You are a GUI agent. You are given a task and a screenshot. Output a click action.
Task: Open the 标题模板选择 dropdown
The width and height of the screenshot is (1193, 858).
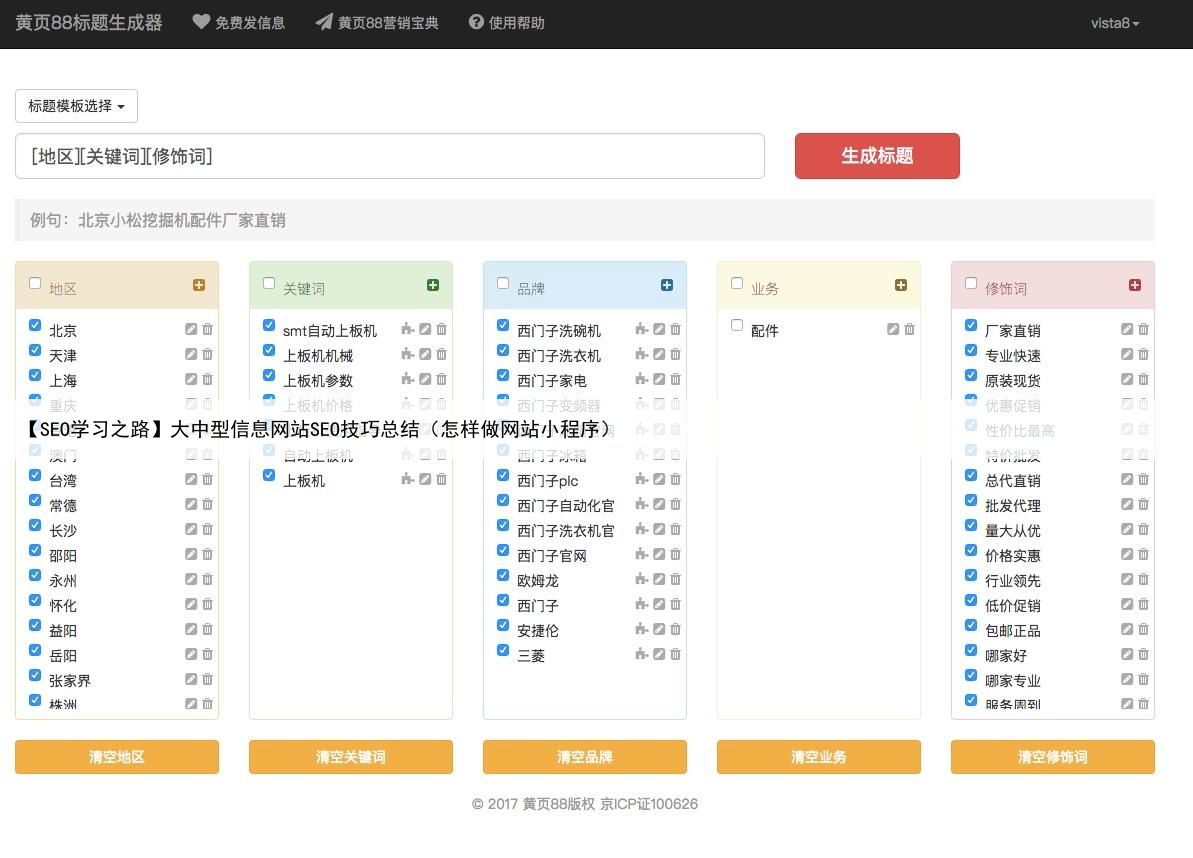pyautogui.click(x=76, y=106)
